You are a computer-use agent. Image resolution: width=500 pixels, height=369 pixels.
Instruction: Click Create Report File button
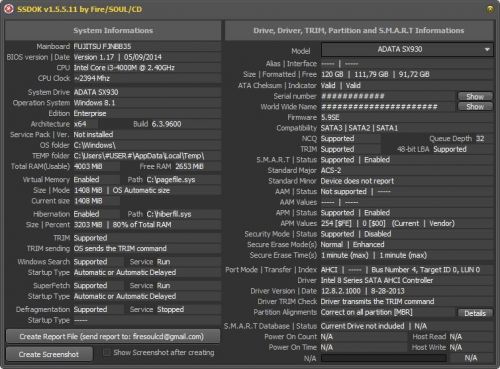113,337
